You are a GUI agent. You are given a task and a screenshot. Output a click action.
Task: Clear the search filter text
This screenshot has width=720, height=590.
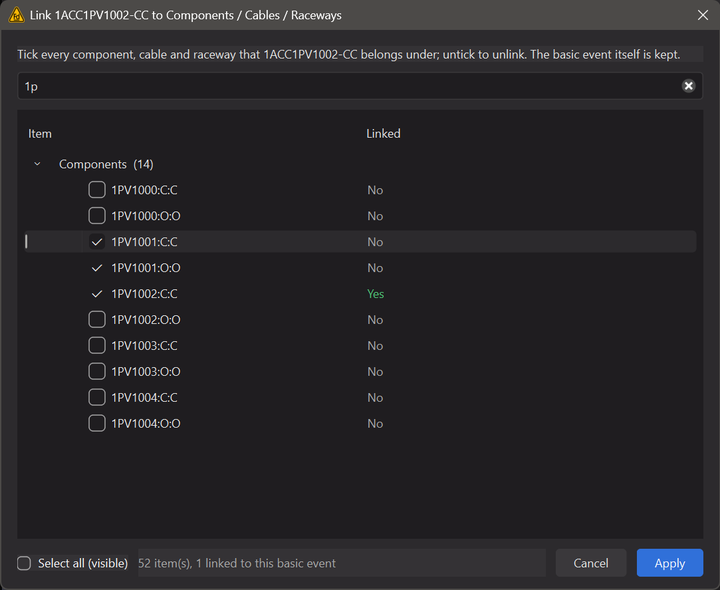click(x=688, y=86)
